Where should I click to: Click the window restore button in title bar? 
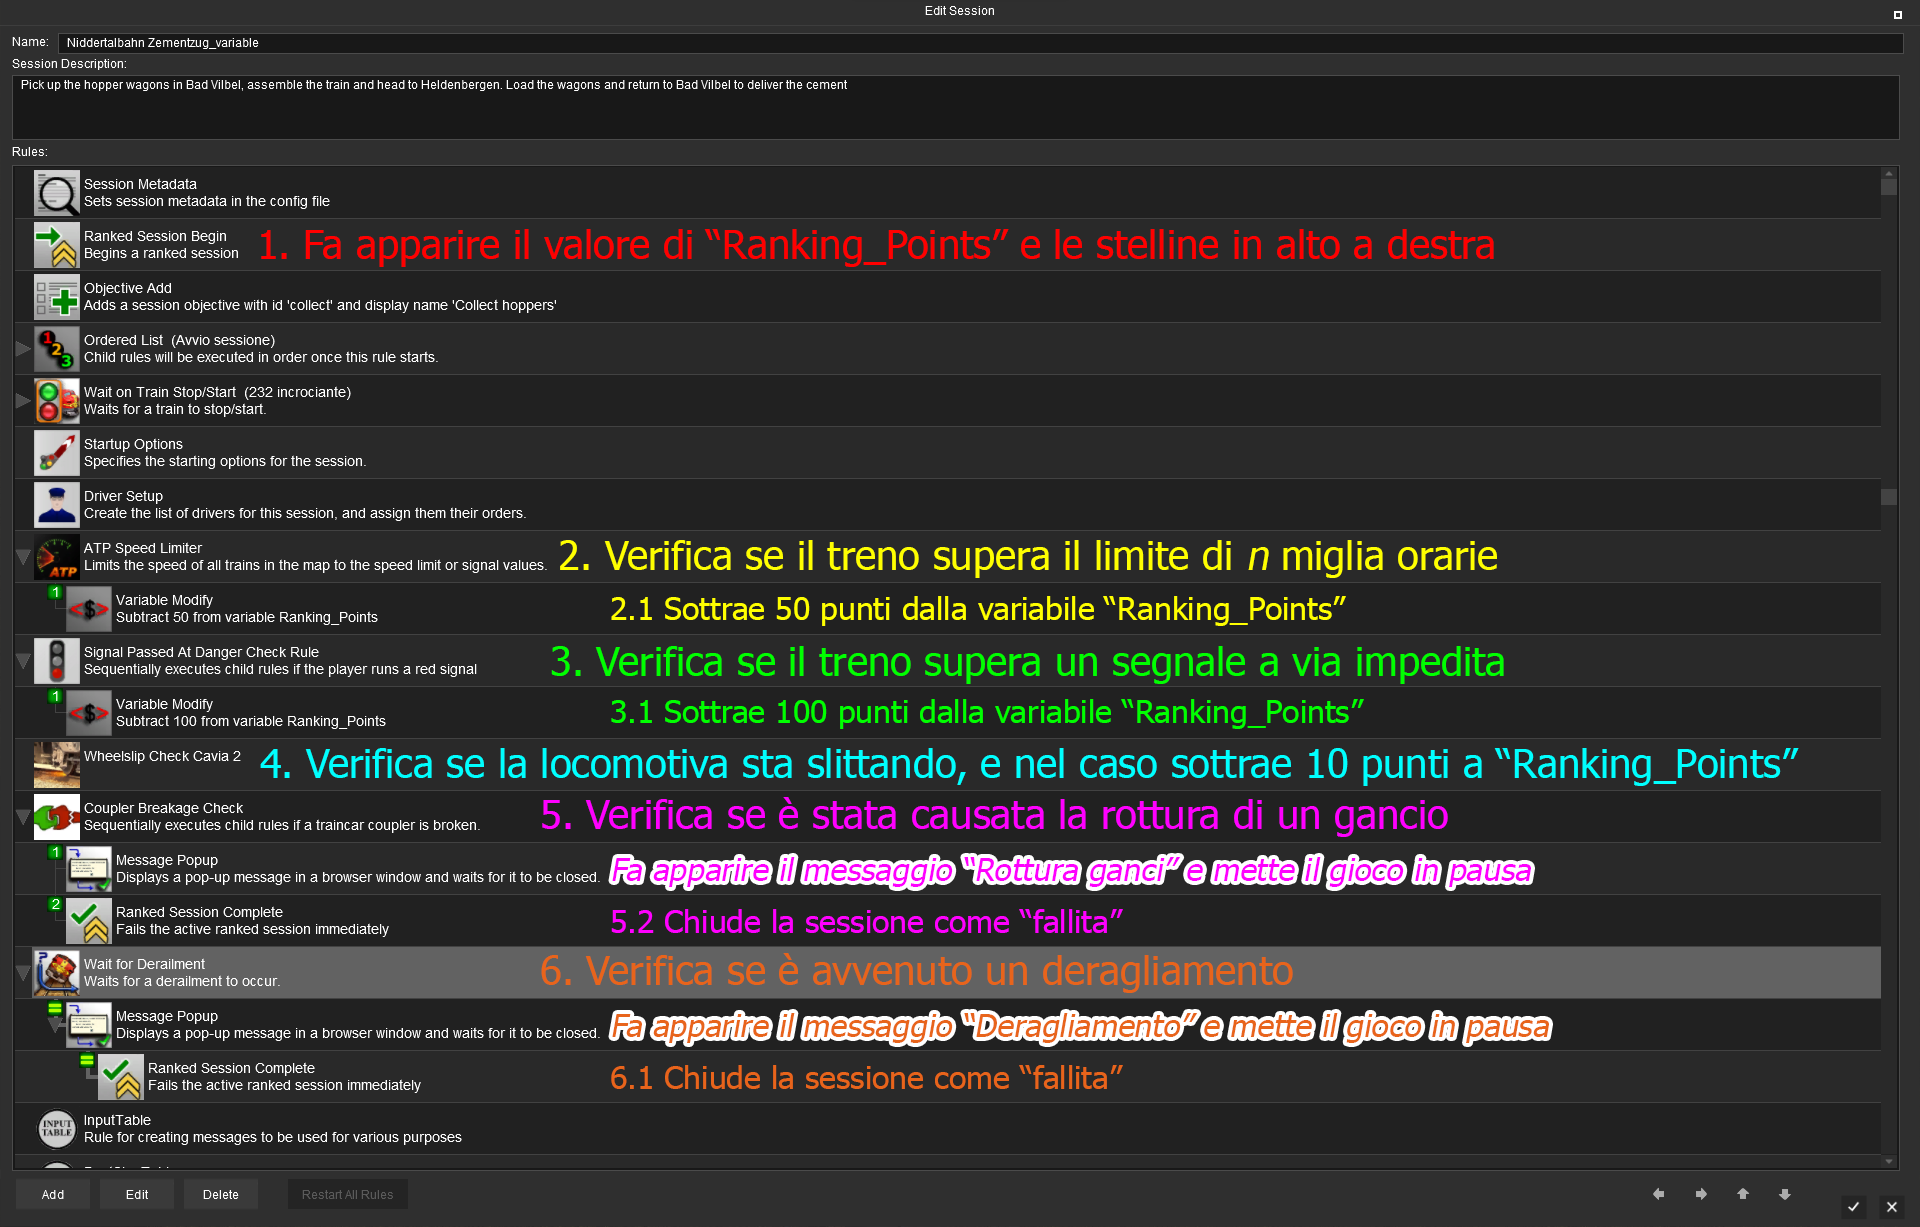coord(1897,14)
